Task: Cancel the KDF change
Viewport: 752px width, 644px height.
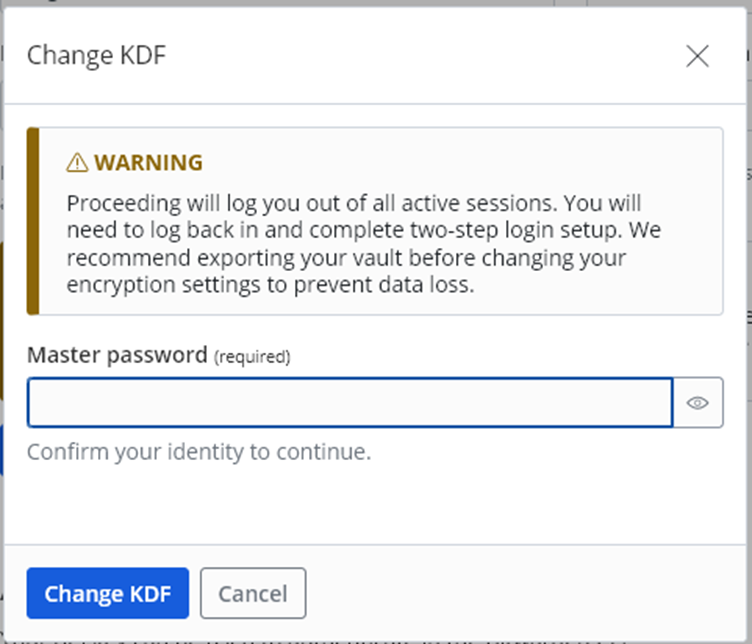Action: click(253, 594)
